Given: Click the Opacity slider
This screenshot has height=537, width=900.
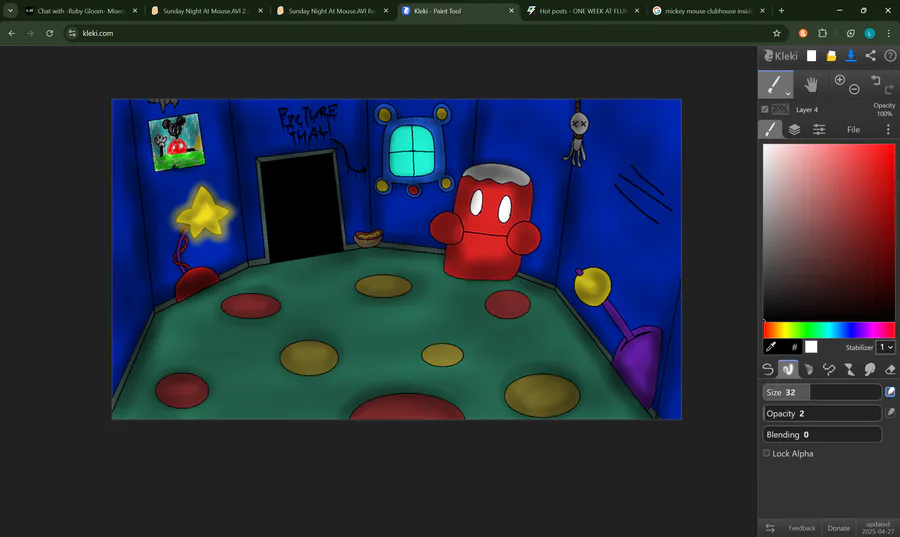Looking at the screenshot, I should click(x=822, y=413).
